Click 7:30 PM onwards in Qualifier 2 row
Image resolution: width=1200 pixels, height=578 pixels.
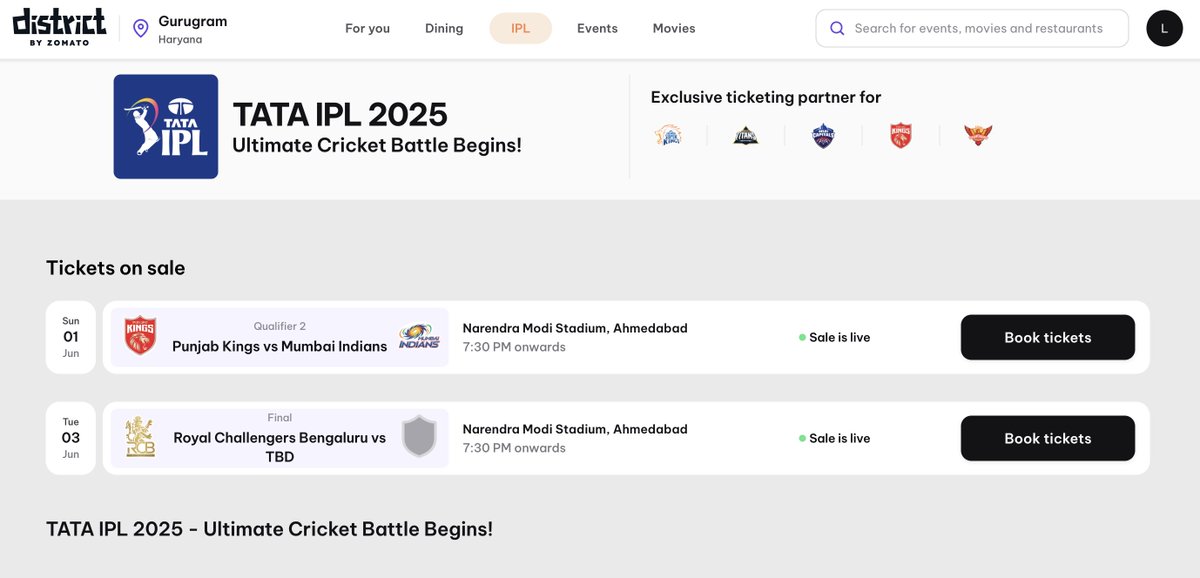tap(514, 347)
